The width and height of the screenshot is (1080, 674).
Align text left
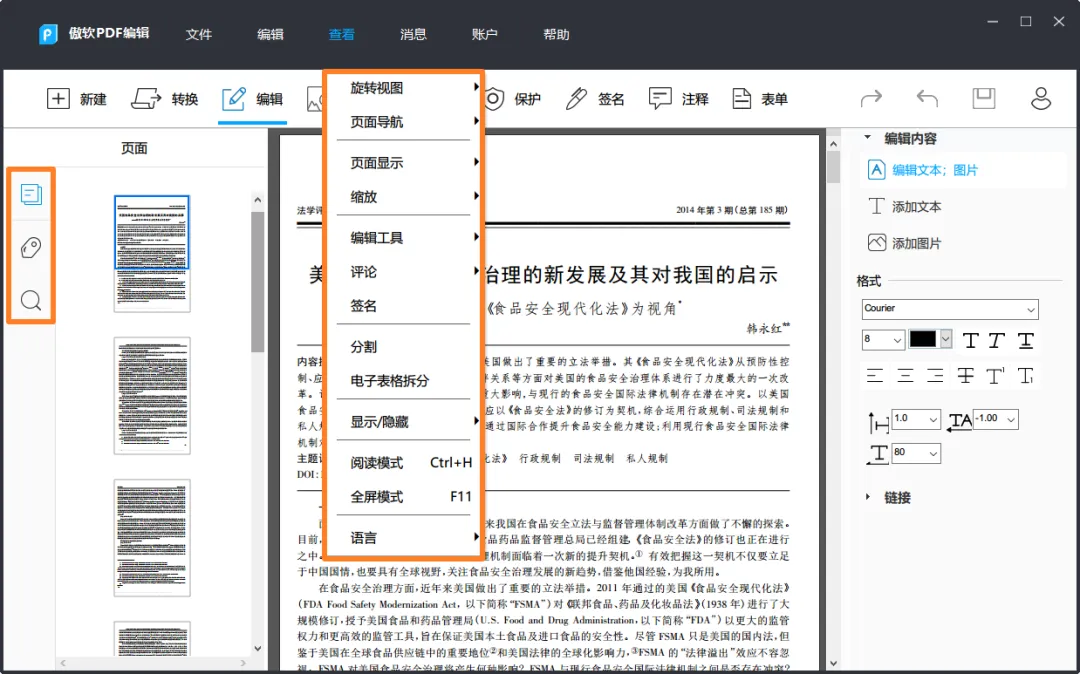click(875, 375)
